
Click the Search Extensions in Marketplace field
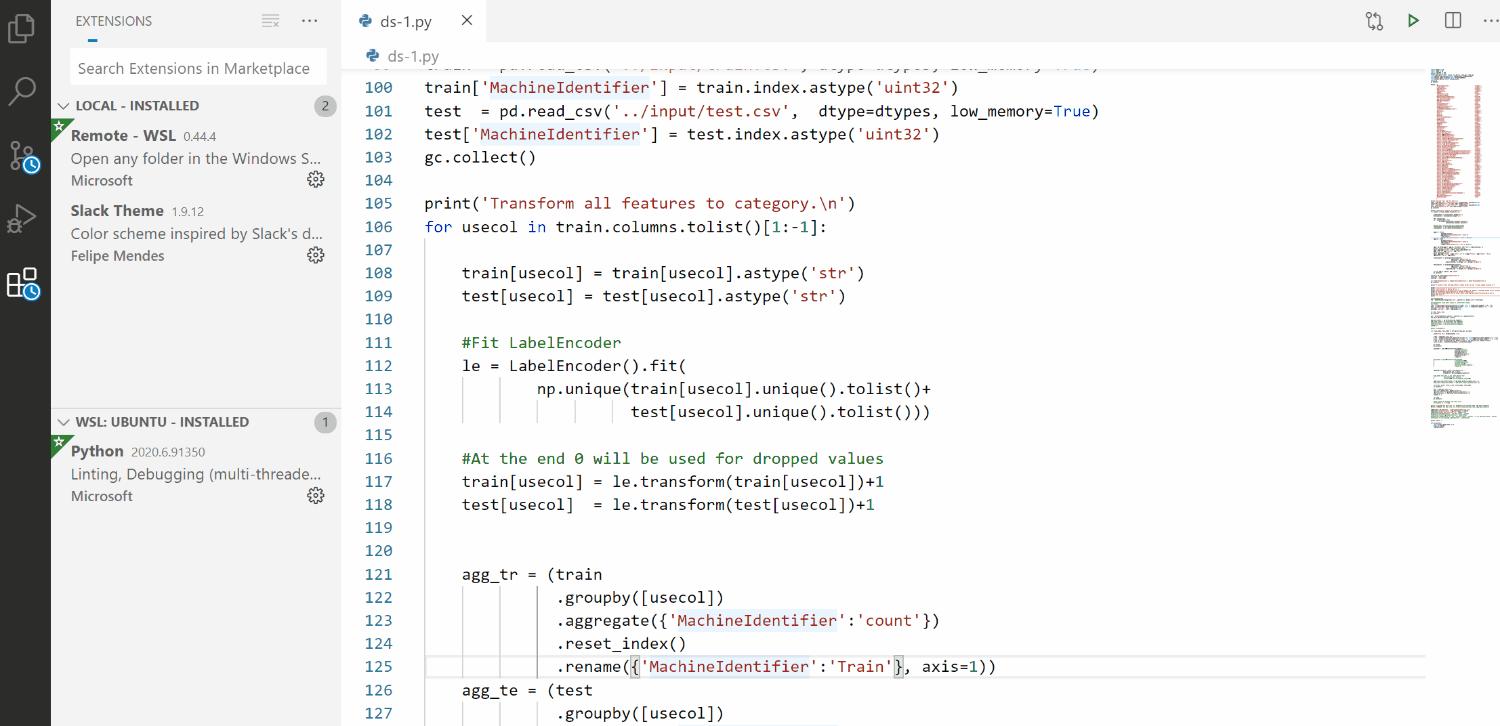196,67
